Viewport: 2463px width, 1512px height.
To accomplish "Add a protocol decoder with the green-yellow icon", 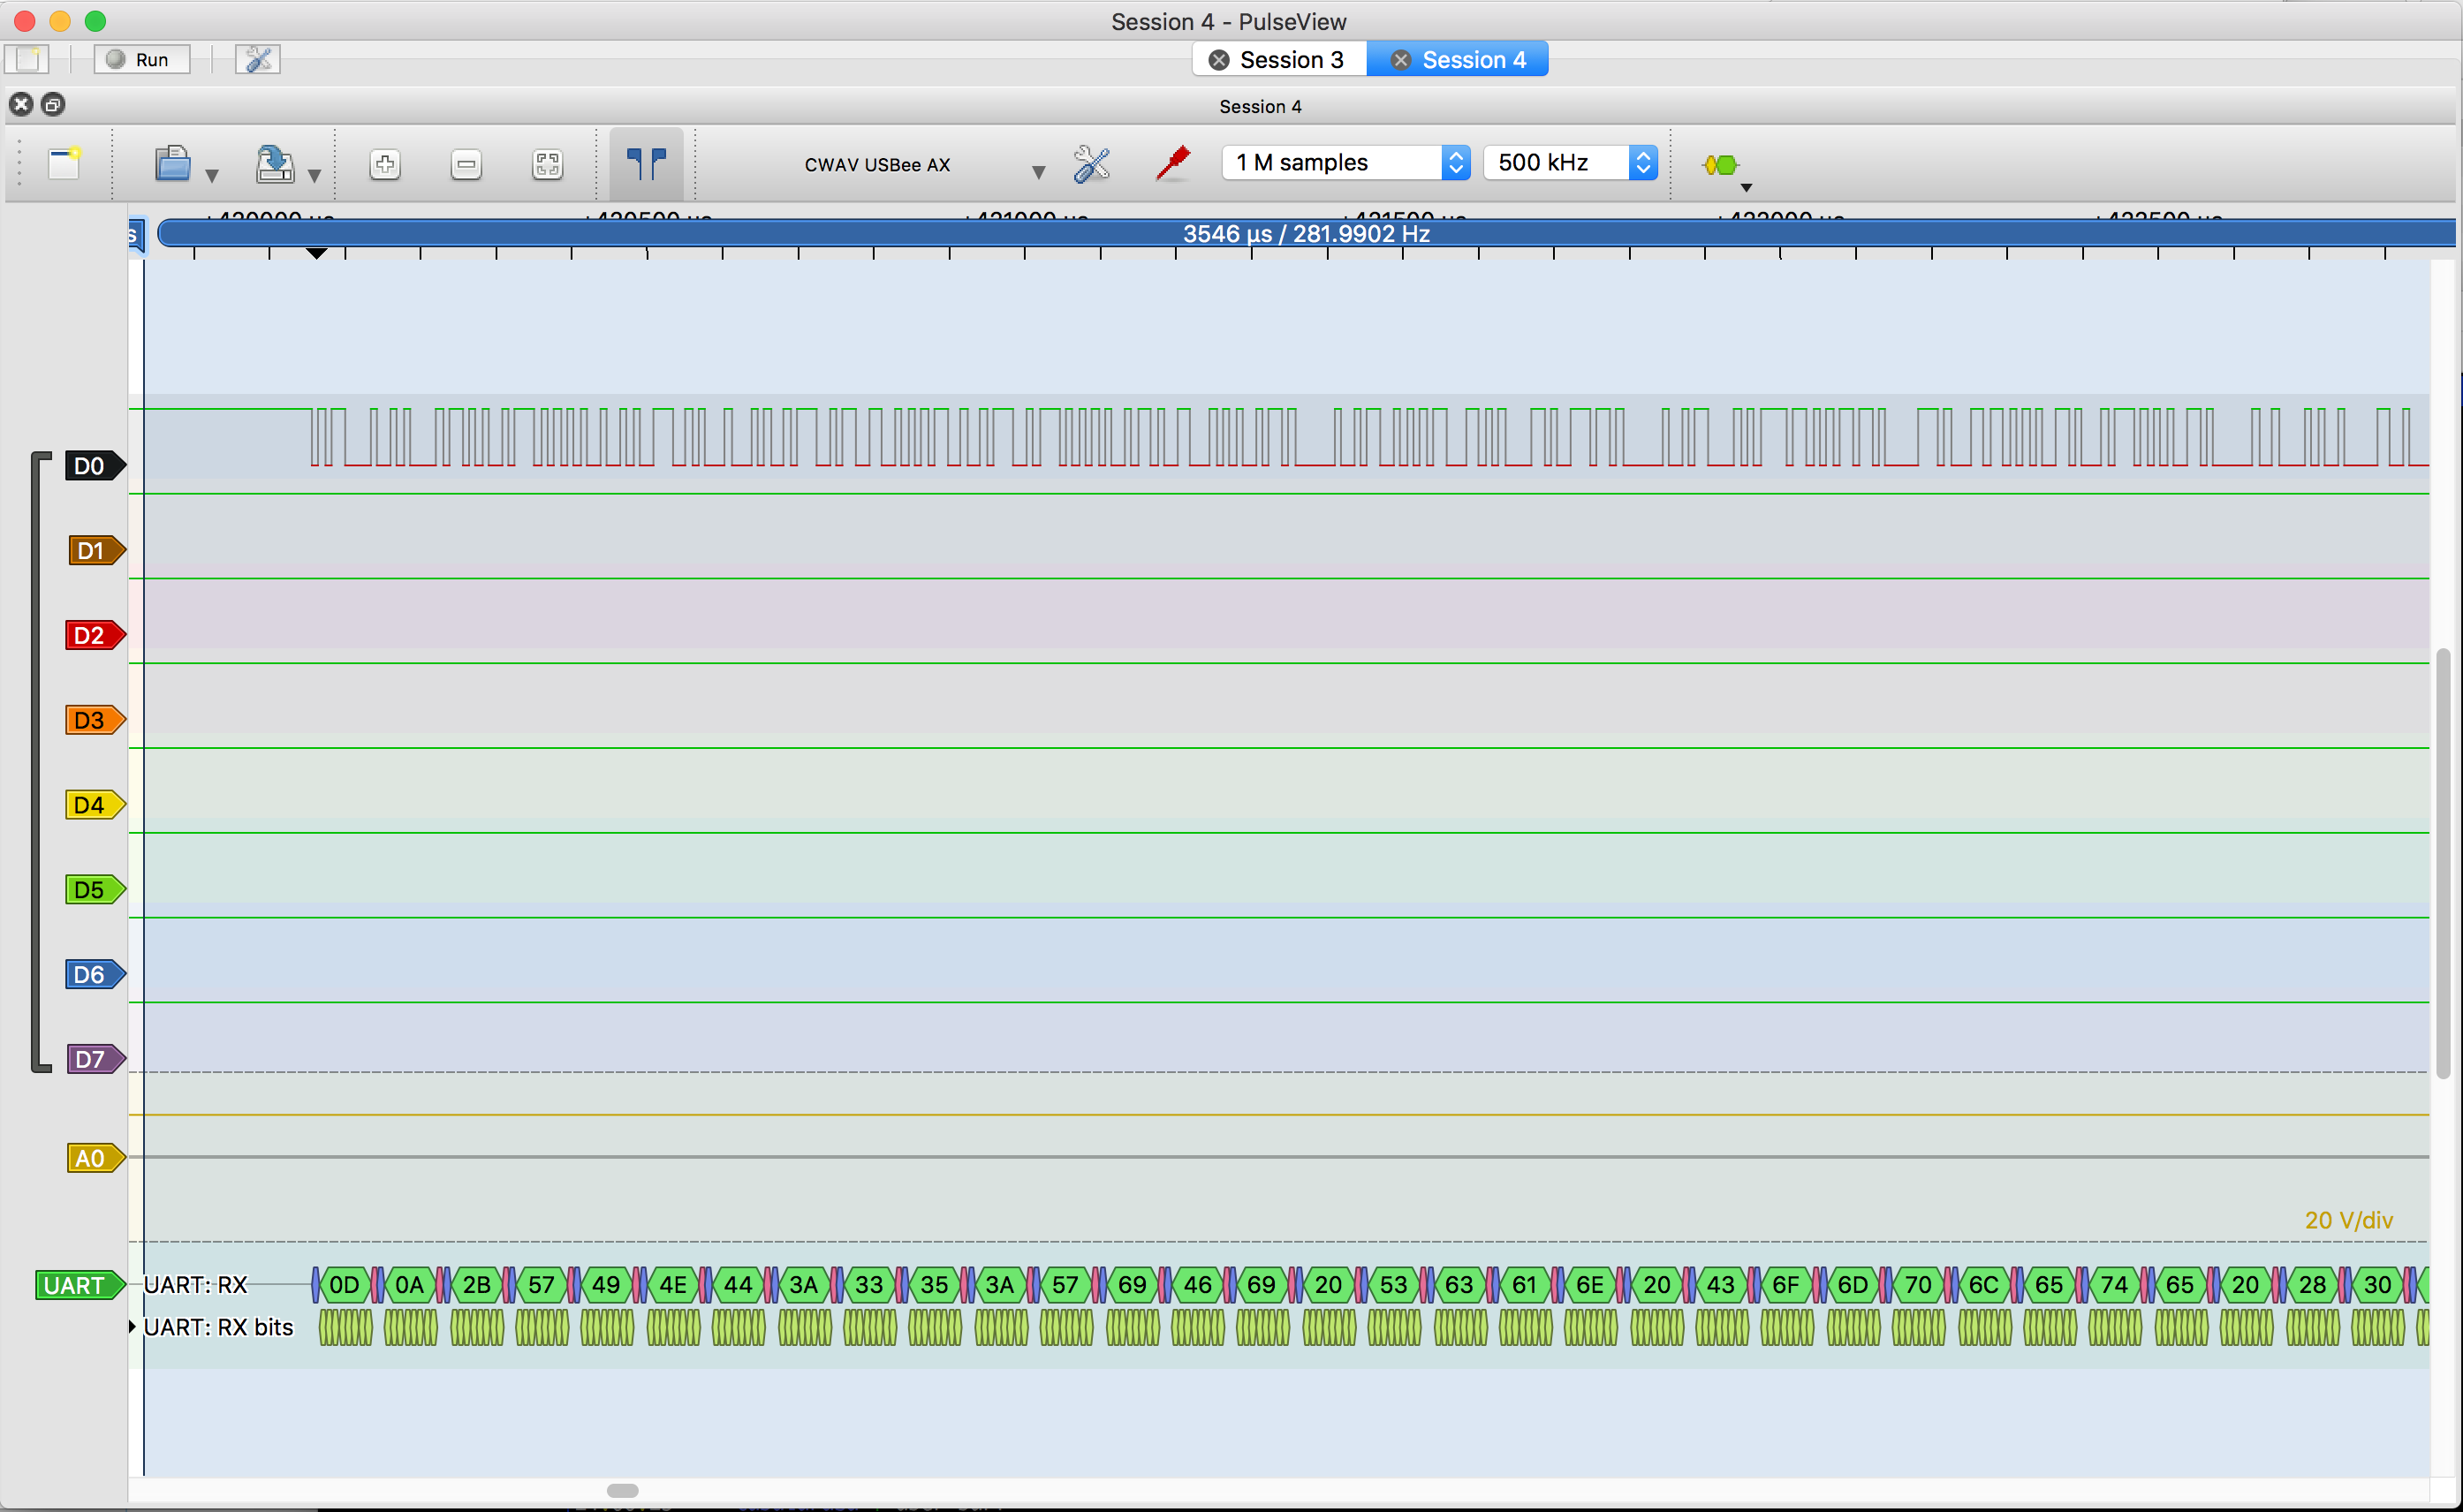I will pos(1720,165).
